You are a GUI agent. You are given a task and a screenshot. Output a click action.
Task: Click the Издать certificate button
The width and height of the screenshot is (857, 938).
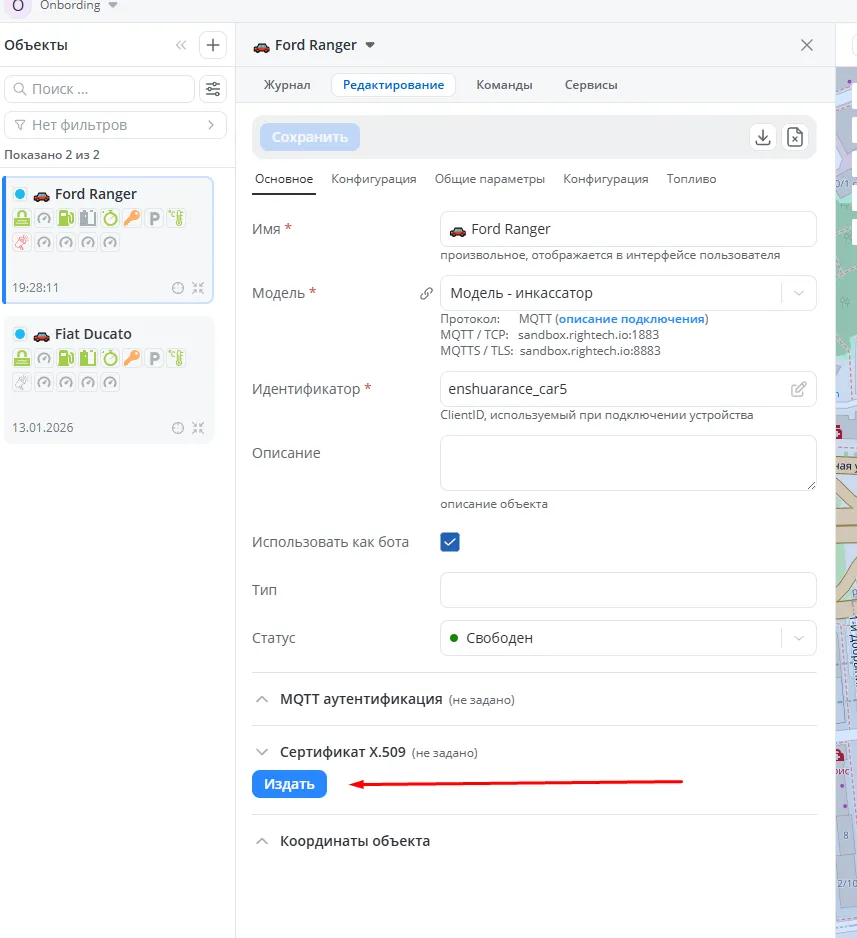[x=289, y=784]
